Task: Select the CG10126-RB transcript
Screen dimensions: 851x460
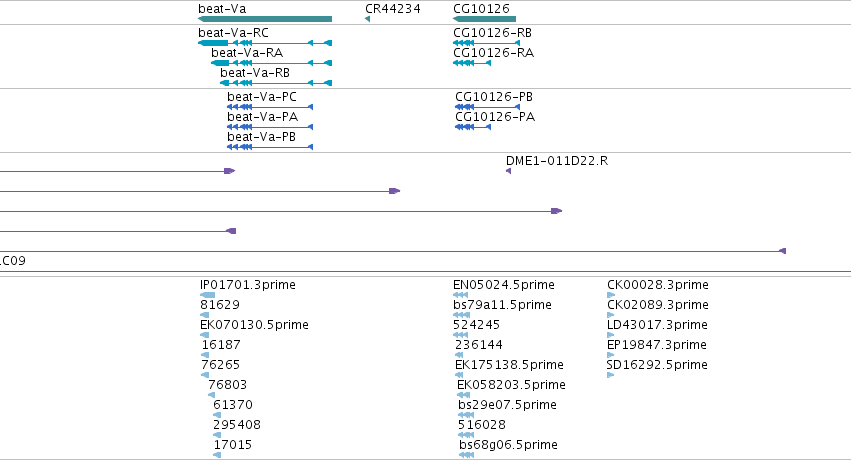Action: pos(486,43)
